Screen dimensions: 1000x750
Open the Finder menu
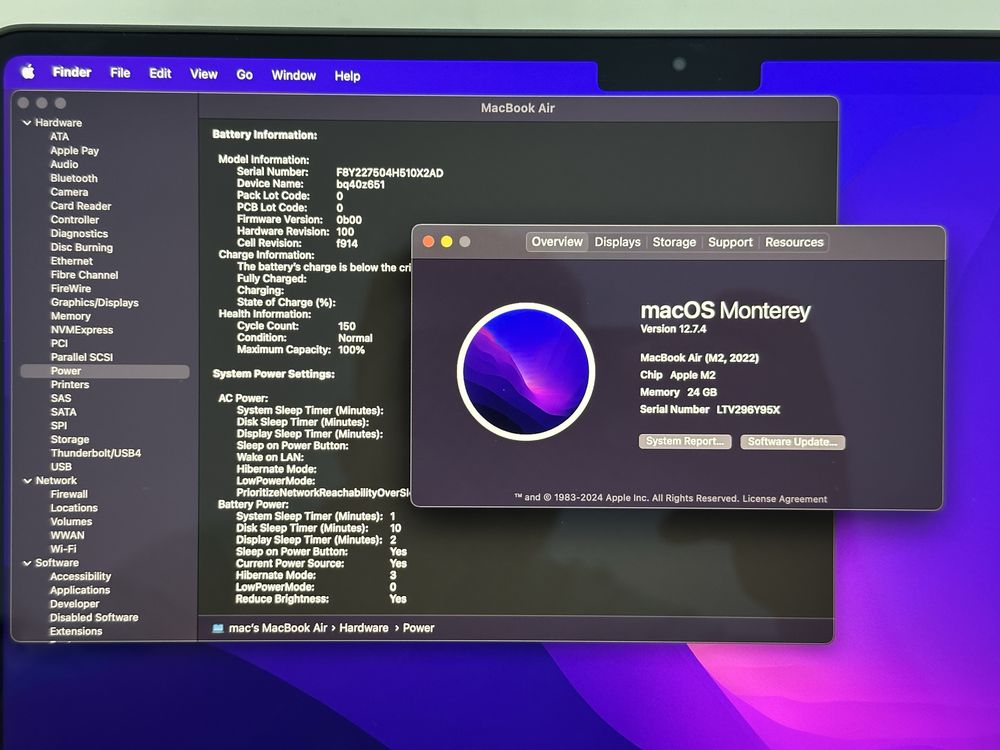click(71, 72)
